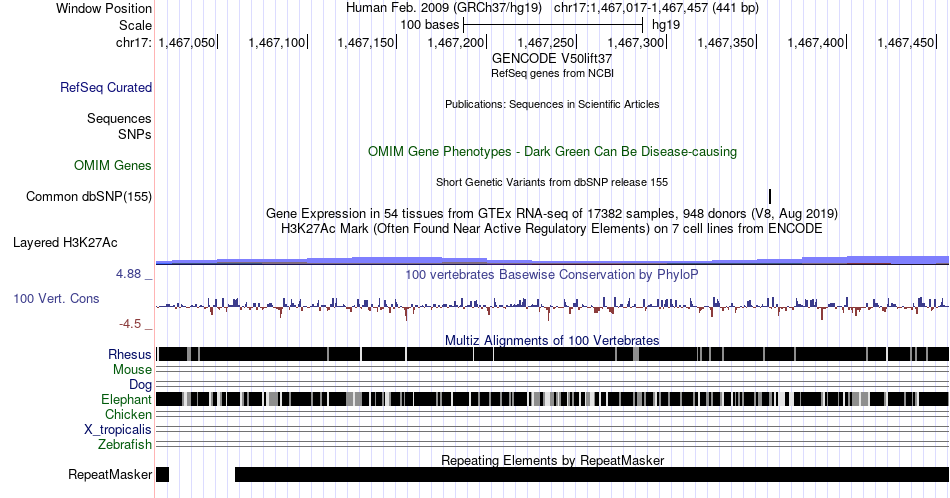The width and height of the screenshot is (950, 498).
Task: Select the Dog alignment row label
Action: pyautogui.click(x=141, y=385)
